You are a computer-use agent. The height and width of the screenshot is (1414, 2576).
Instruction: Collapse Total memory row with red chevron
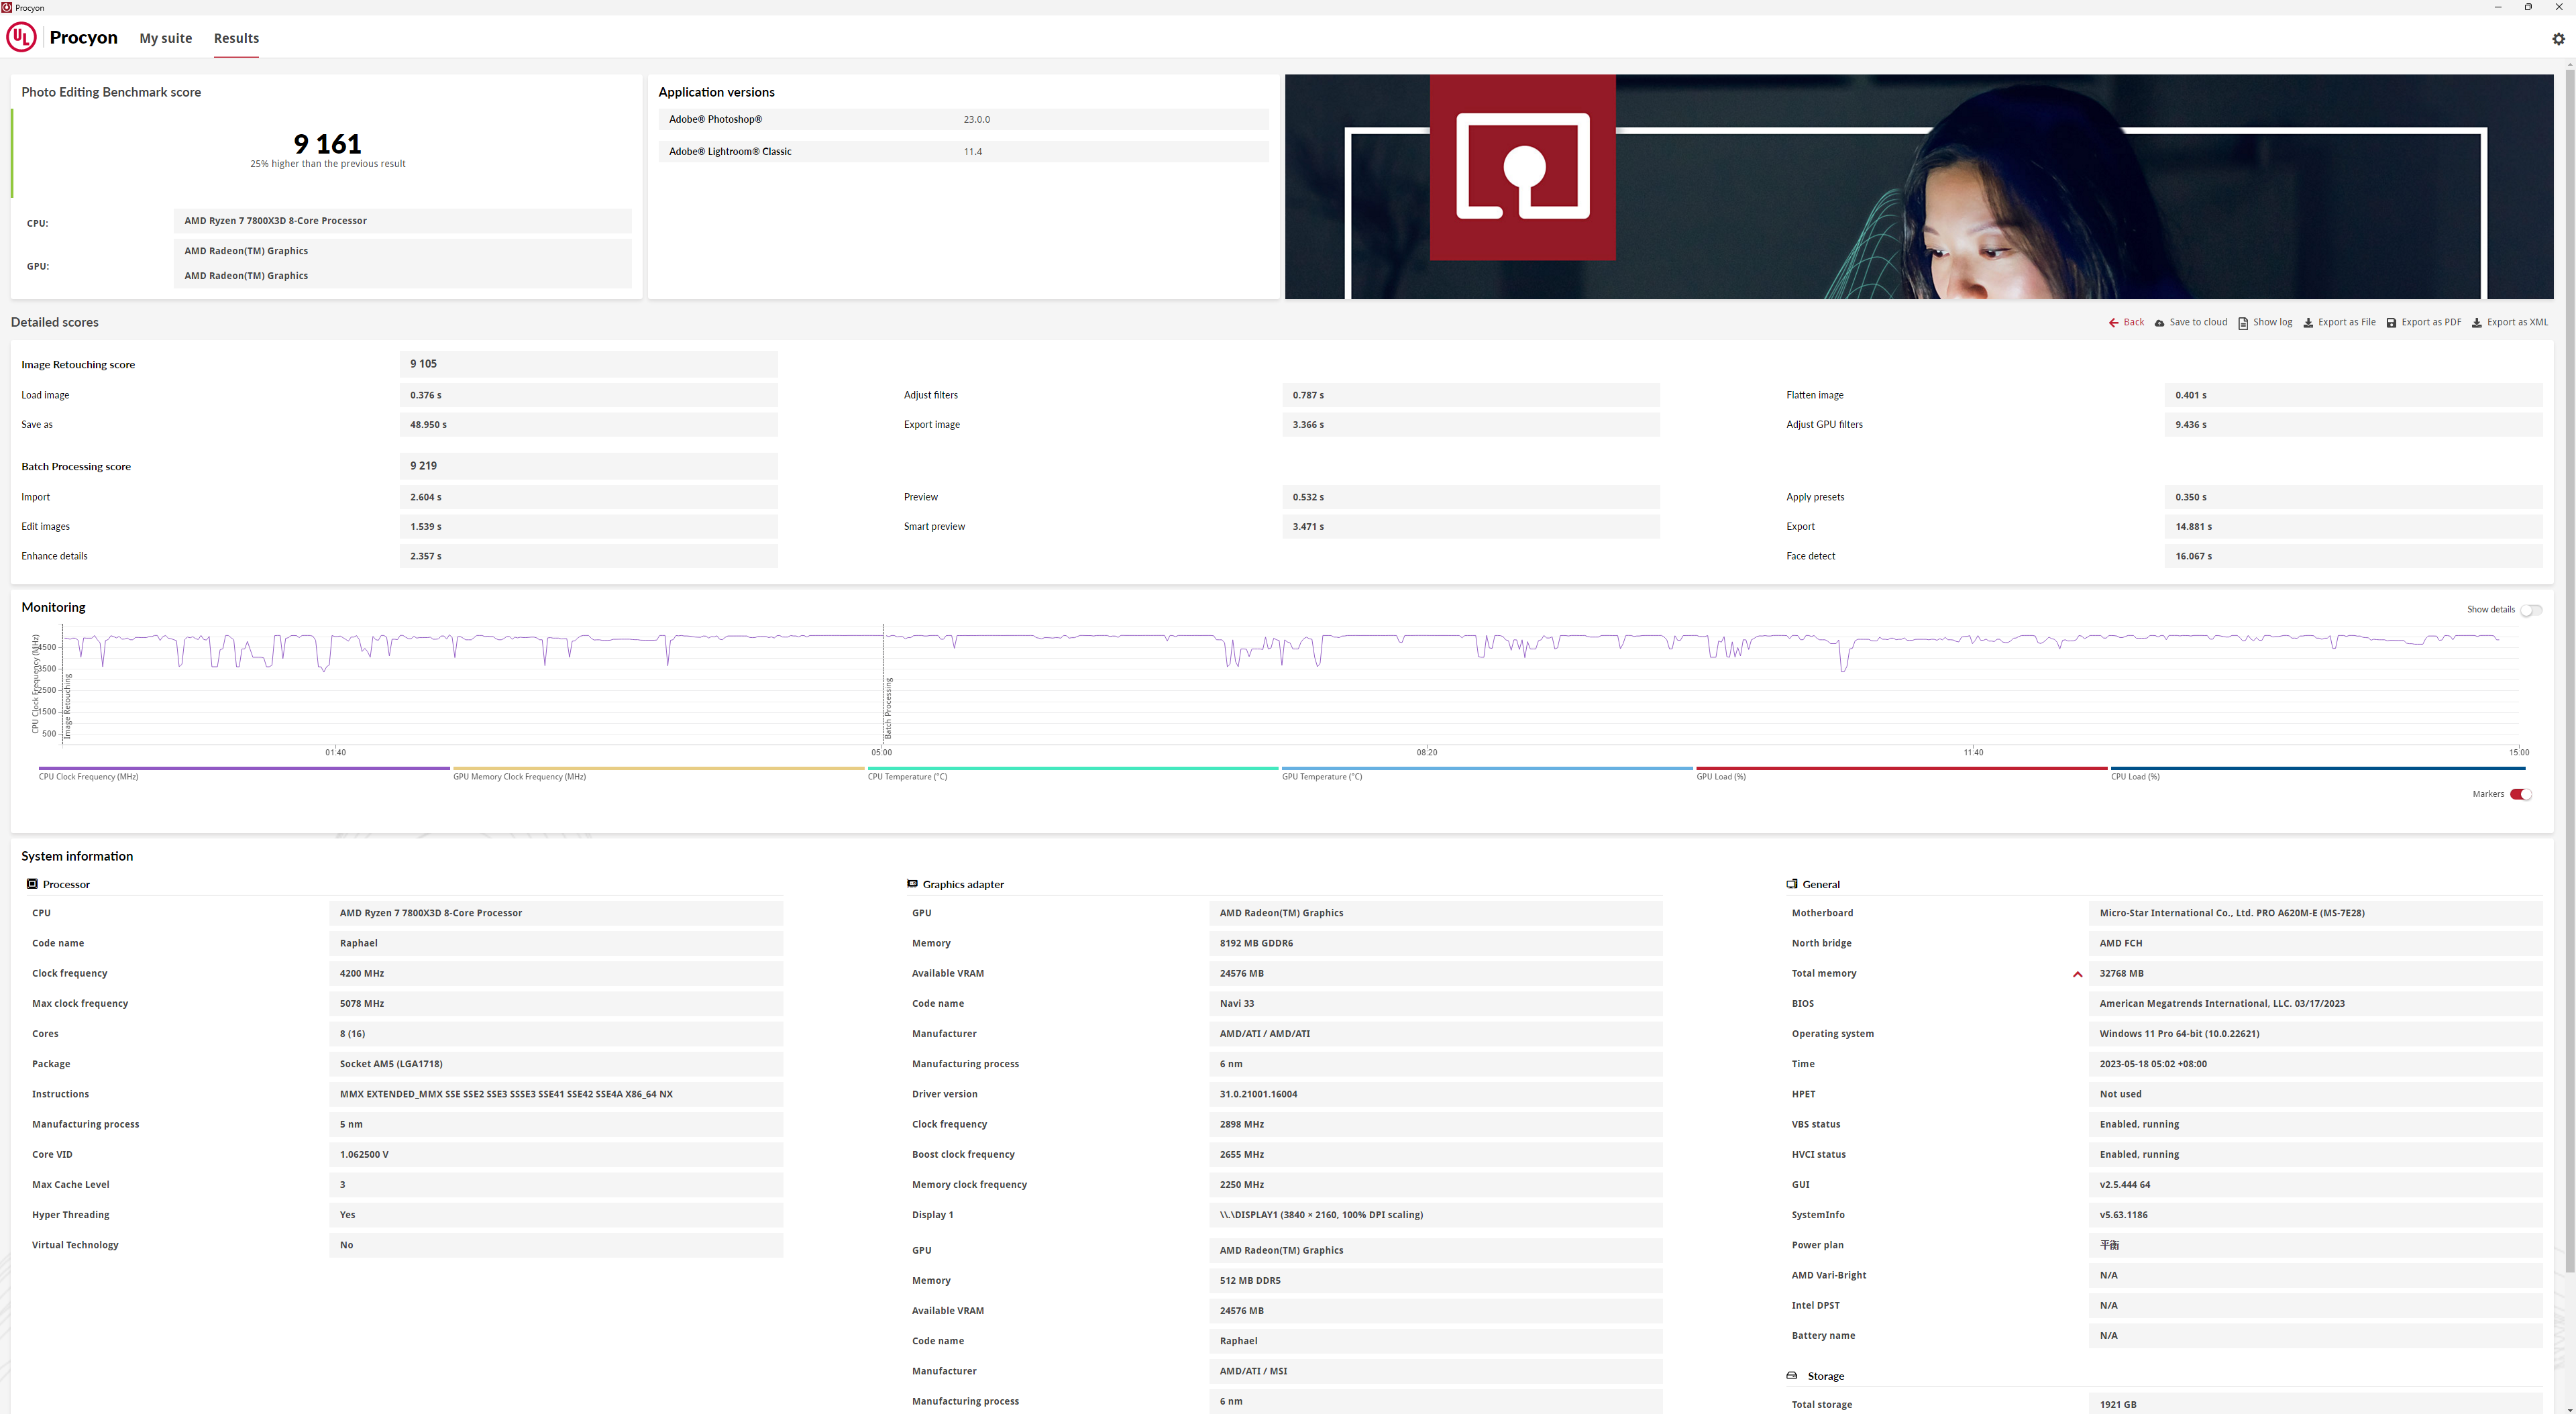pyautogui.click(x=2077, y=974)
